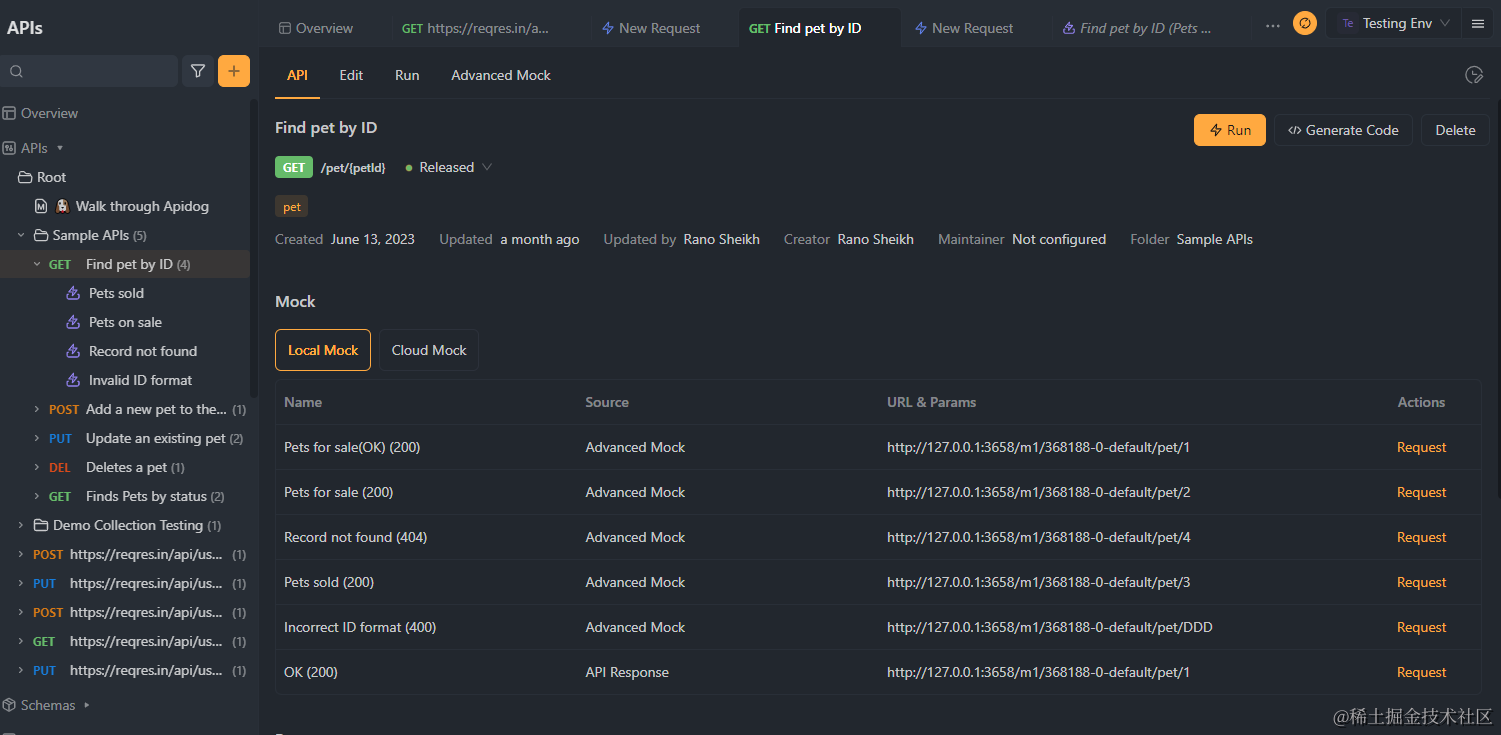Click the filter icon in APIs sidebar
This screenshot has width=1501, height=735.
click(197, 71)
